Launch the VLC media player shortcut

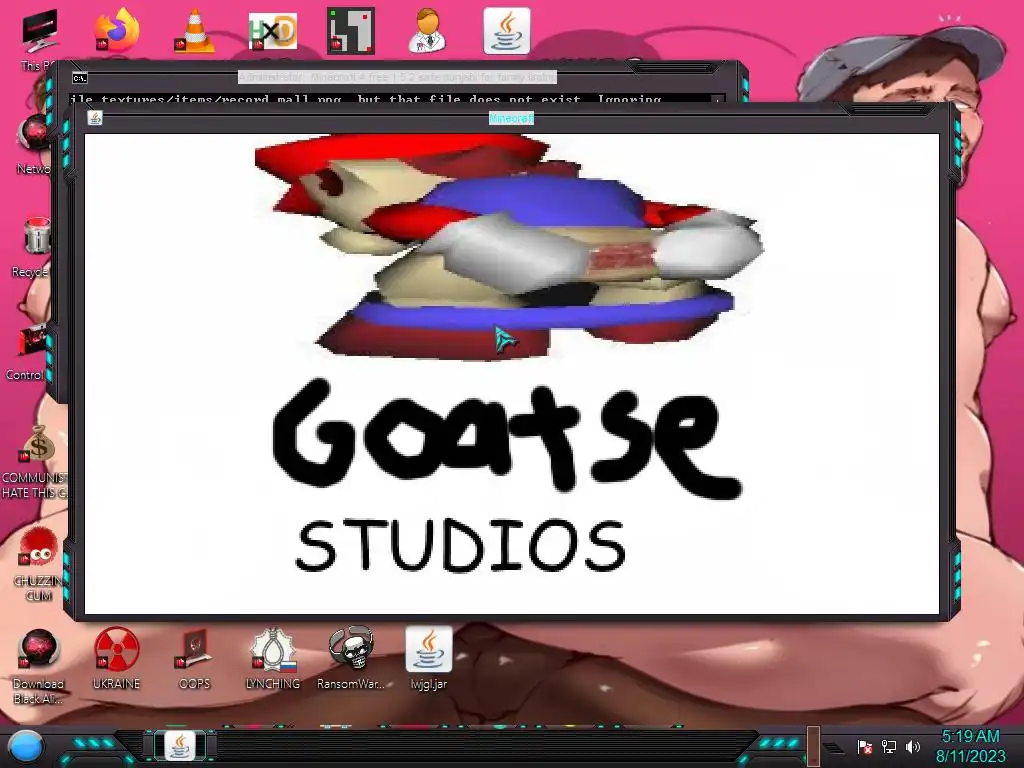195,30
